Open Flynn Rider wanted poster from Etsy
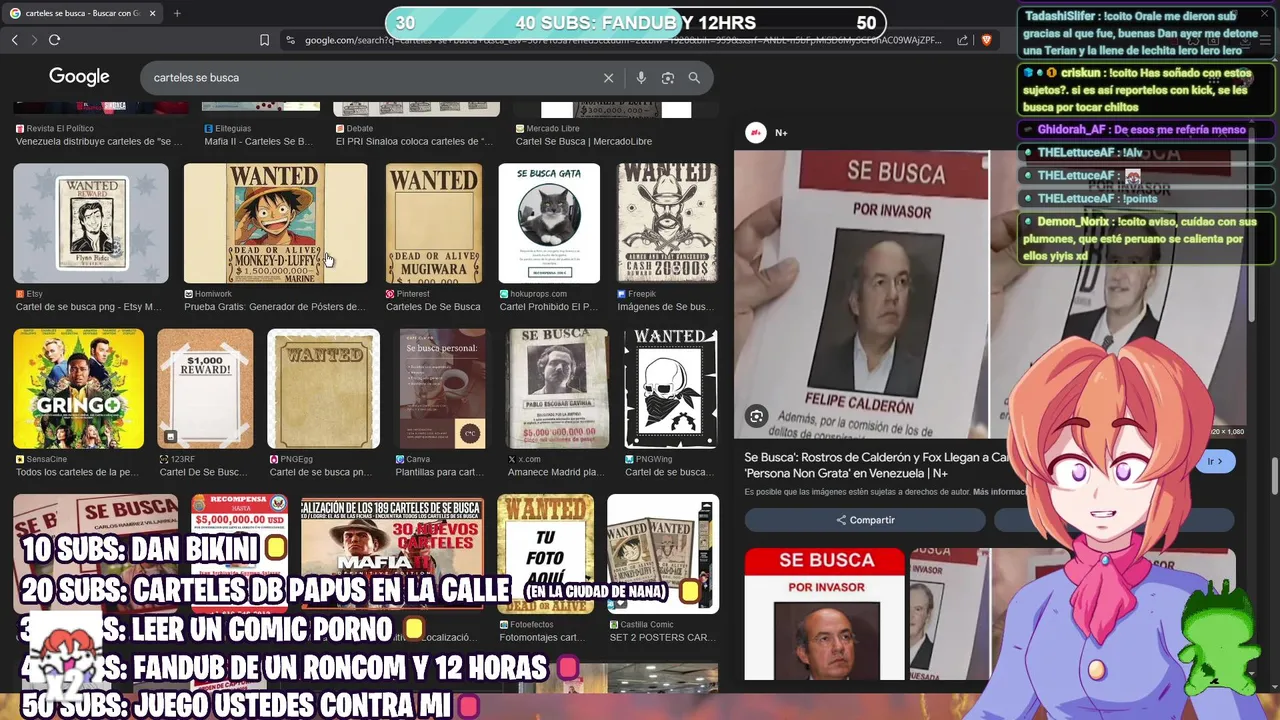 pyautogui.click(x=91, y=223)
